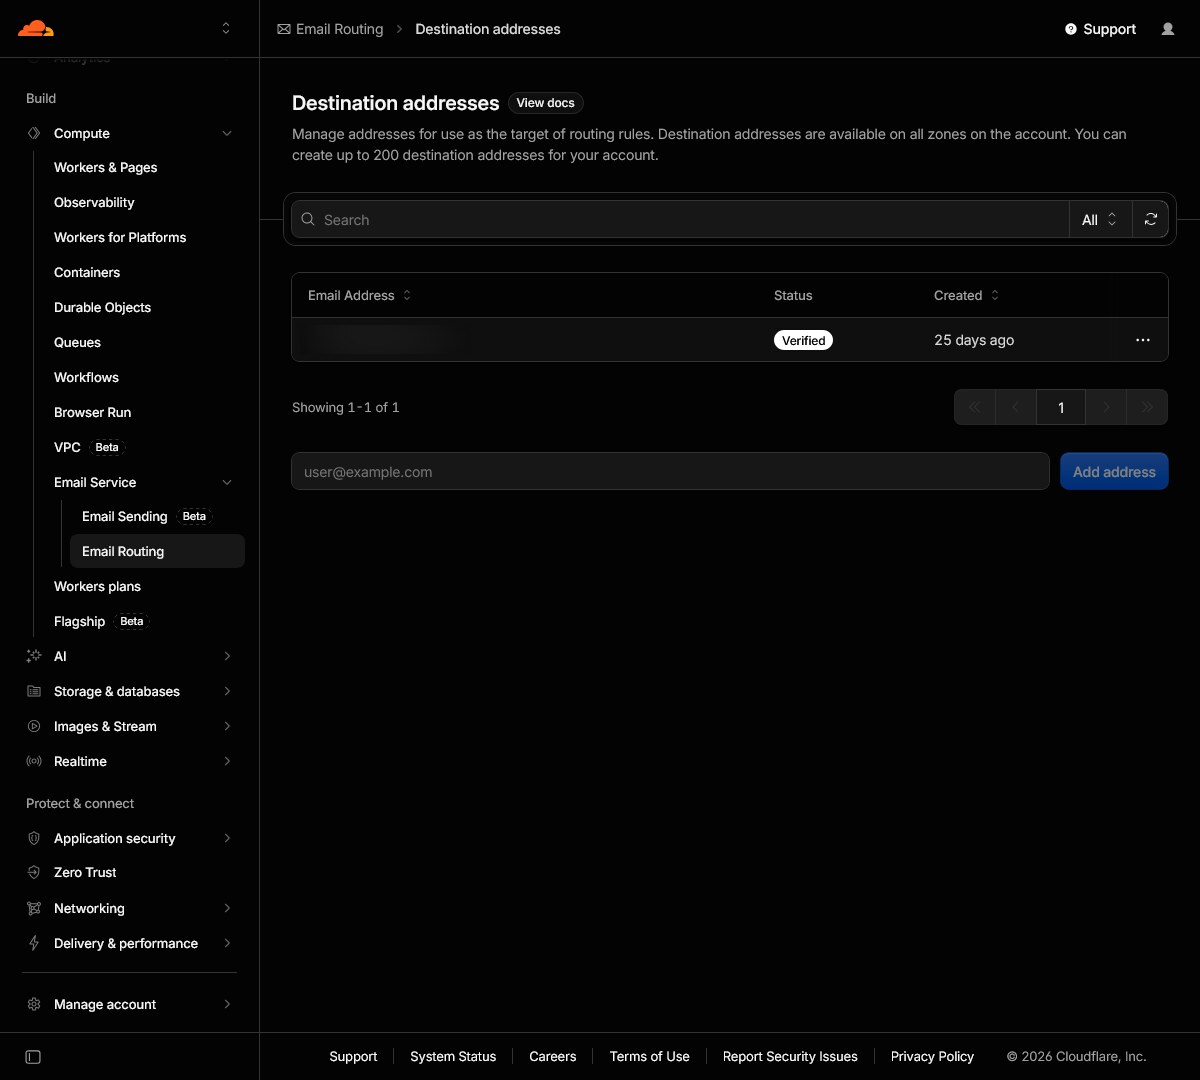Expand Images & Stream section
Screen dimensions: 1200x1080
point(227,726)
